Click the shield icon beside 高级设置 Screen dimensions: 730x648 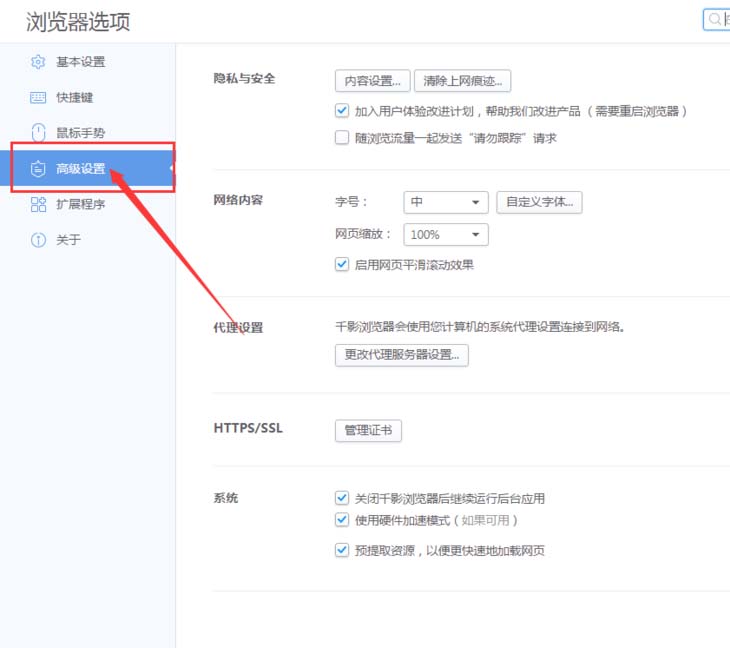point(38,168)
